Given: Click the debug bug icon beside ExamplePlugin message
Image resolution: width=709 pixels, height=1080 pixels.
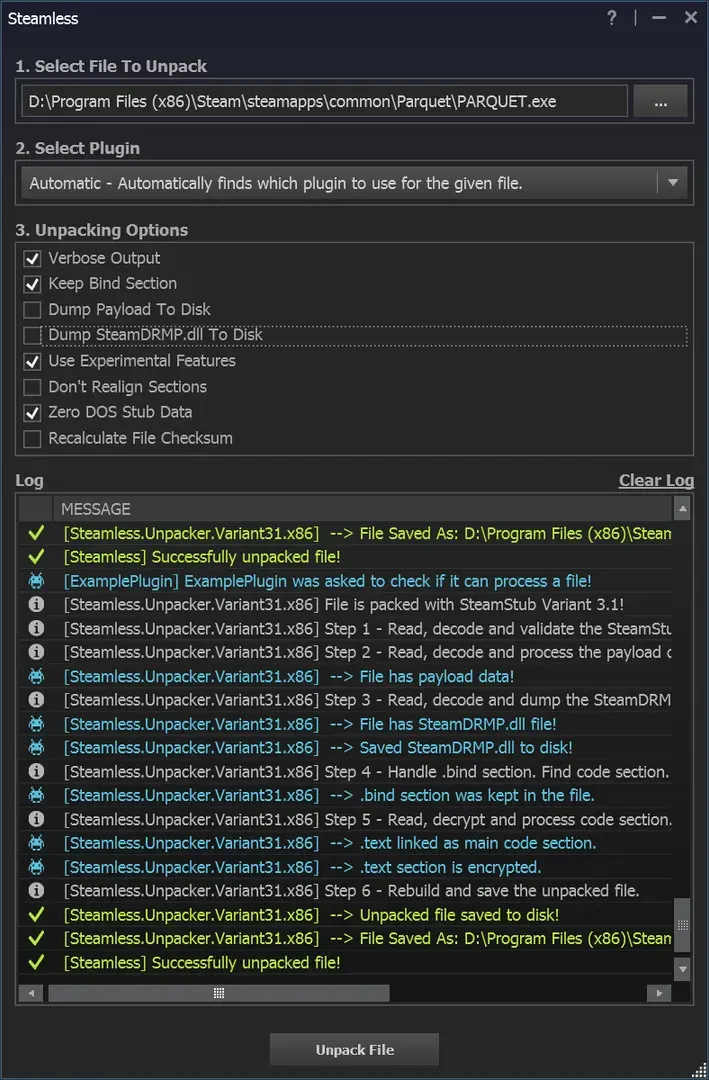Looking at the screenshot, I should pyautogui.click(x=36, y=581).
